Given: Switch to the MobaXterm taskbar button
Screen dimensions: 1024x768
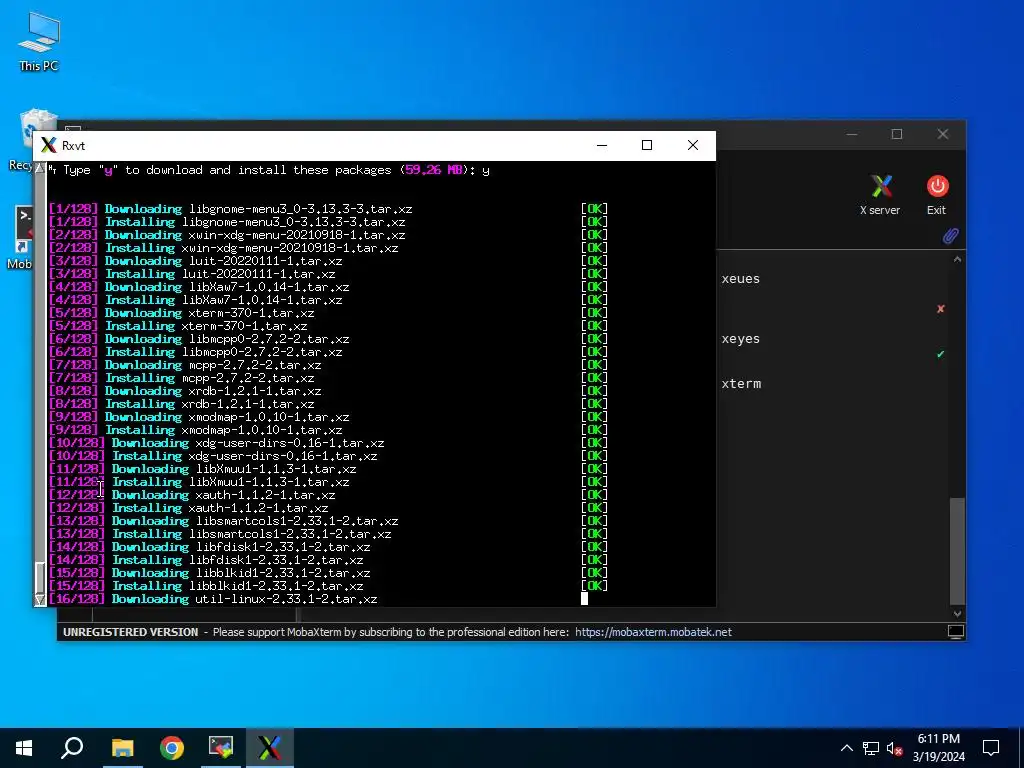Looking at the screenshot, I should 270,748.
